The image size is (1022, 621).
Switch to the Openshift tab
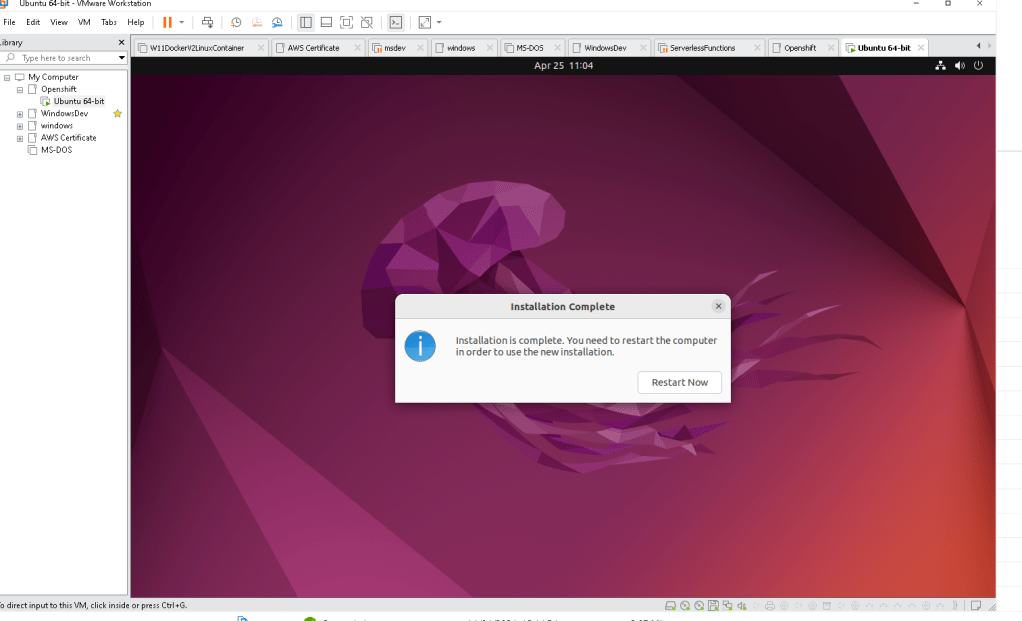point(800,48)
